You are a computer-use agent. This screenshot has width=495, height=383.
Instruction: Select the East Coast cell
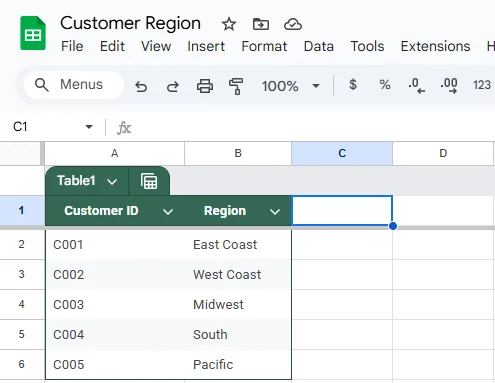coord(238,245)
